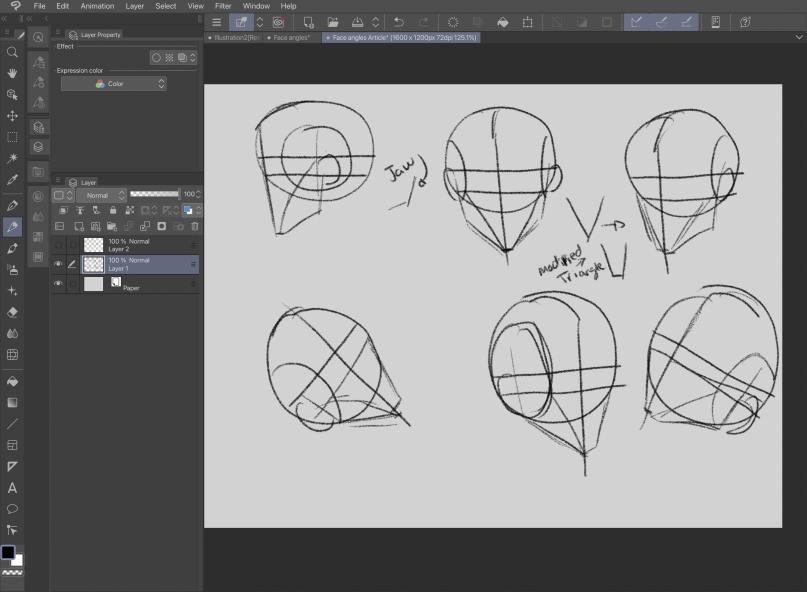Expand tab list chevron at far right
Image resolution: width=807 pixels, height=592 pixels.
(797, 37)
